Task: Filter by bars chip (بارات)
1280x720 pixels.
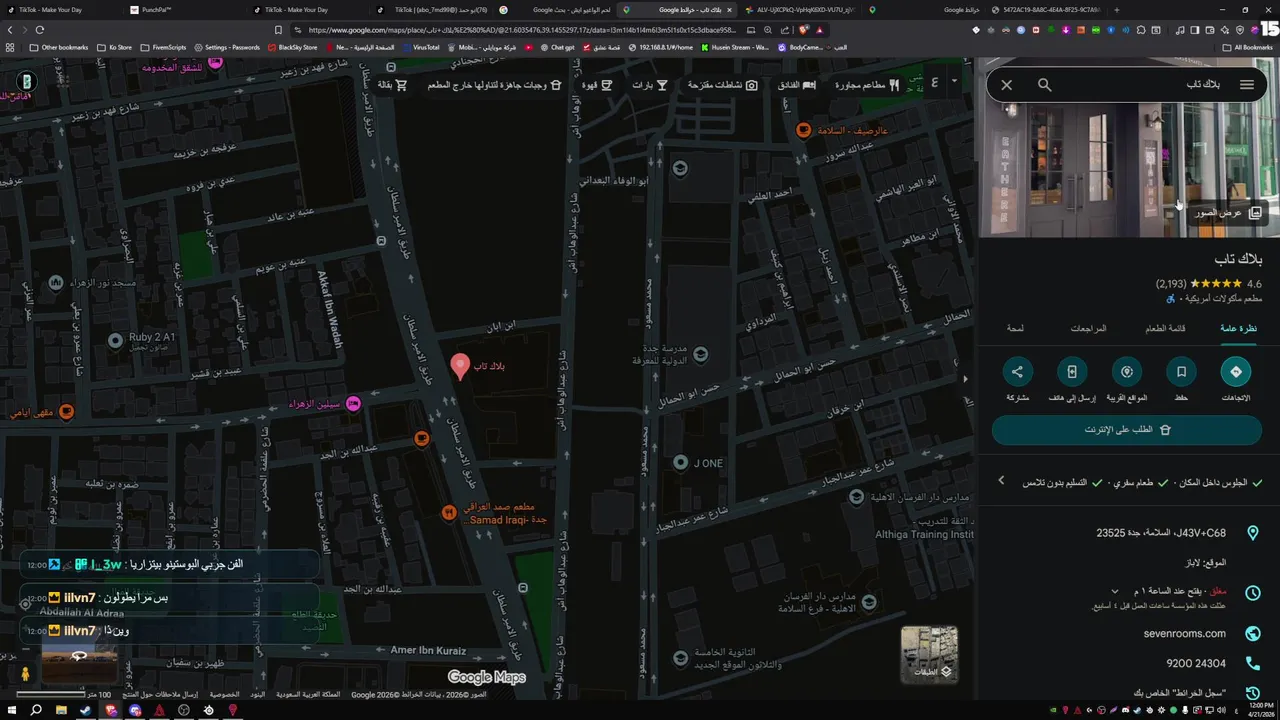Action: [650, 85]
